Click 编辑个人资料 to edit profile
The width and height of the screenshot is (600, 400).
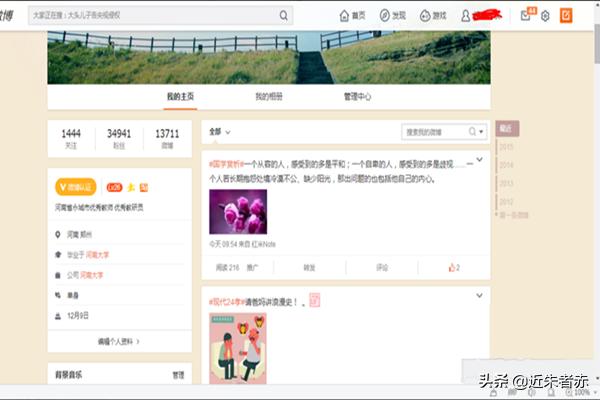pyautogui.click(x=119, y=342)
